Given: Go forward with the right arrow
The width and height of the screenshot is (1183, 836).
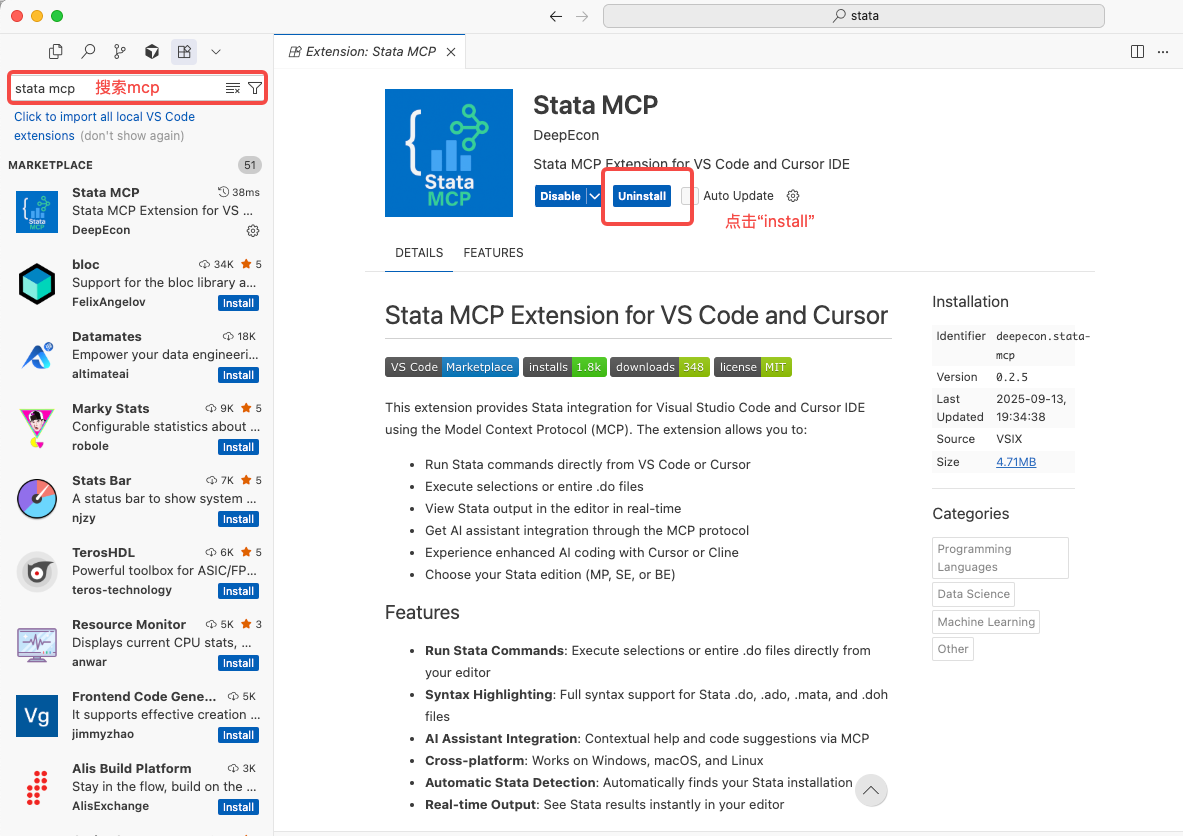Looking at the screenshot, I should 582,16.
